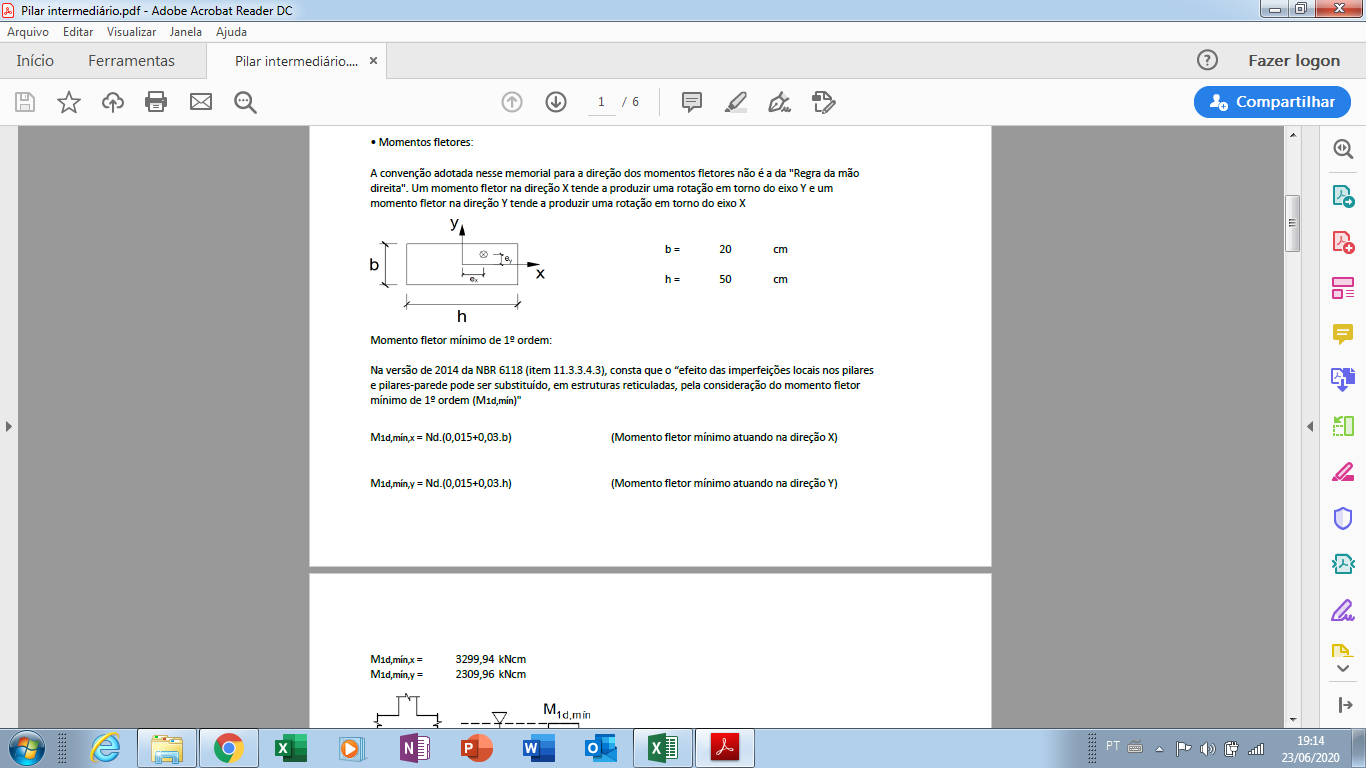
Task: Click the taskbar clock showing 19:14
Action: pos(1310,748)
